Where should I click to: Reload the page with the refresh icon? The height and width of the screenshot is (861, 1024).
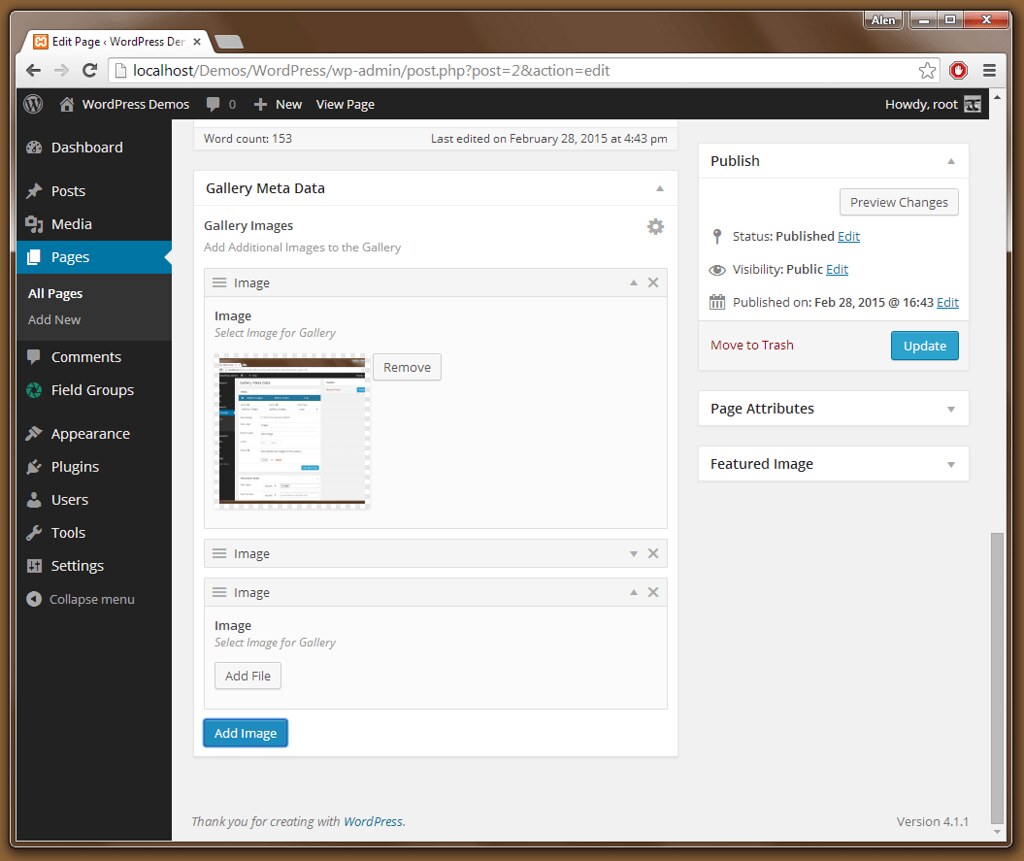tap(90, 71)
